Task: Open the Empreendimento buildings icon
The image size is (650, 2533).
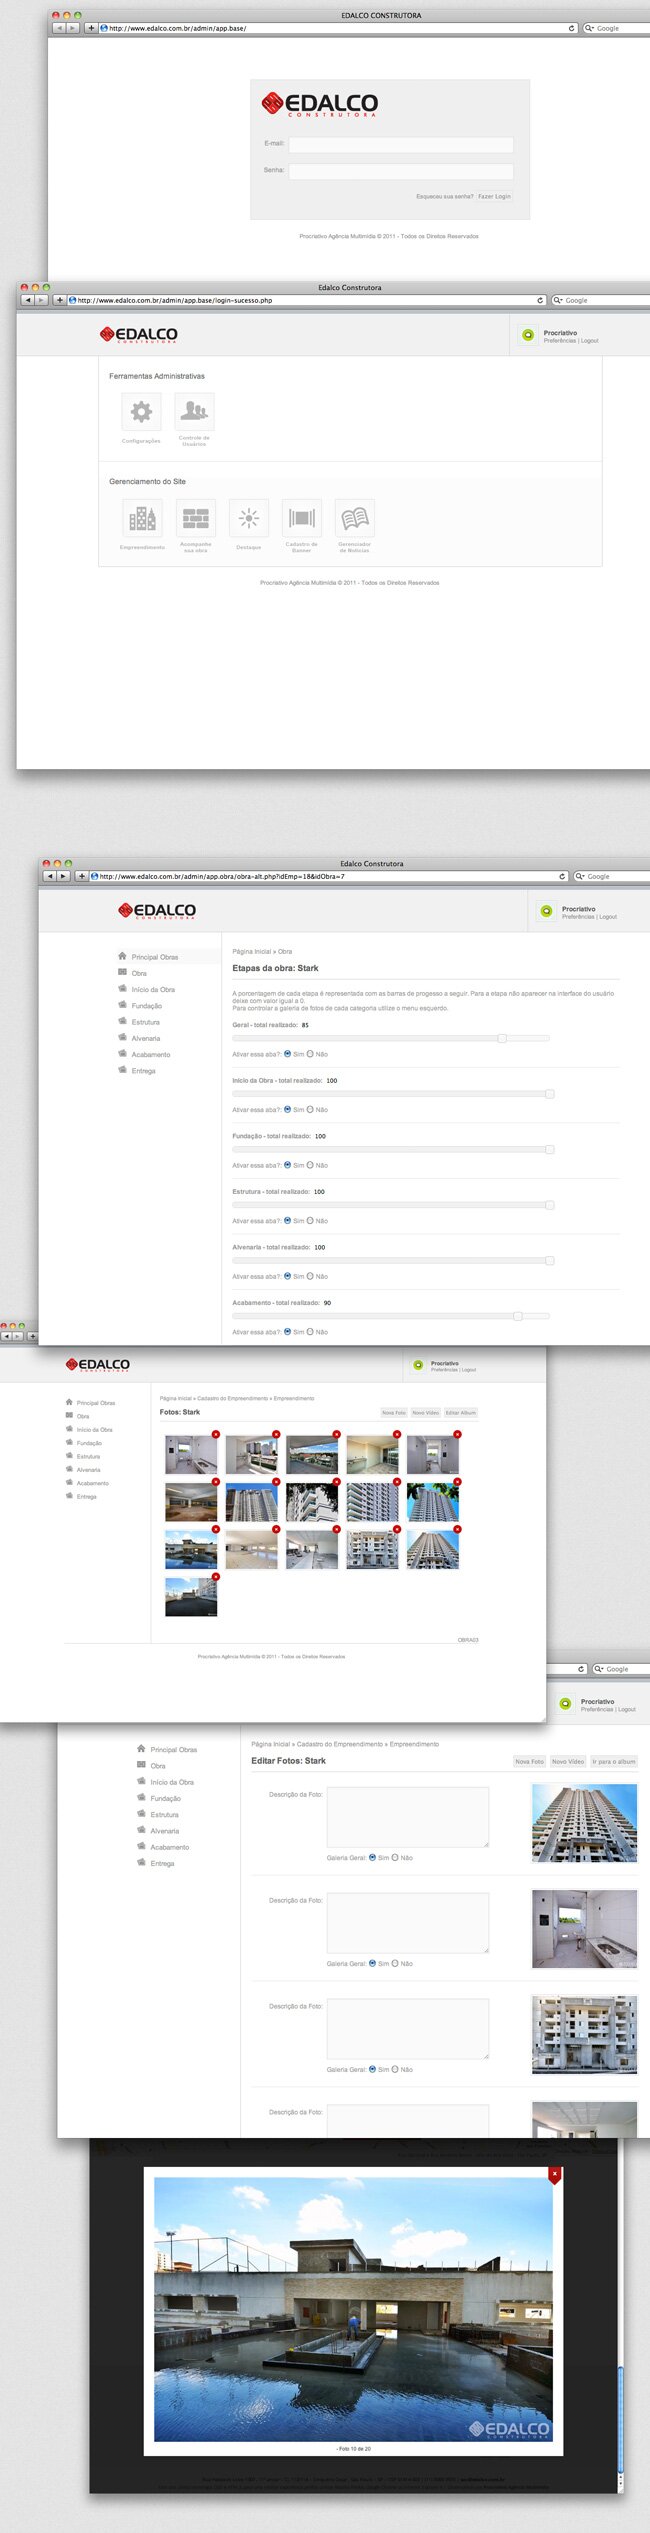Action: (142, 518)
